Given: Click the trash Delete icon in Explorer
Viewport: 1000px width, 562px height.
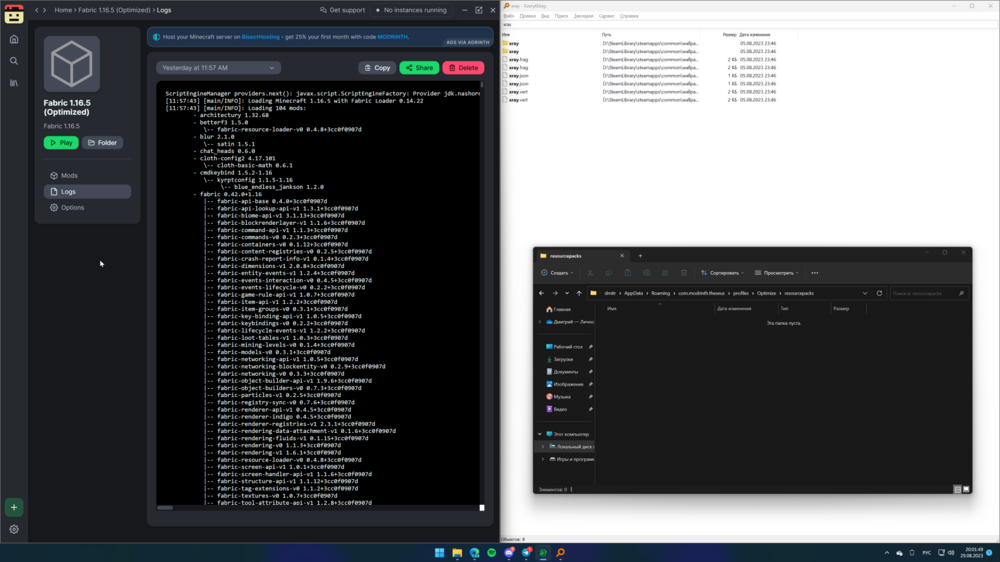Looking at the screenshot, I should pyautogui.click(x=684, y=273).
